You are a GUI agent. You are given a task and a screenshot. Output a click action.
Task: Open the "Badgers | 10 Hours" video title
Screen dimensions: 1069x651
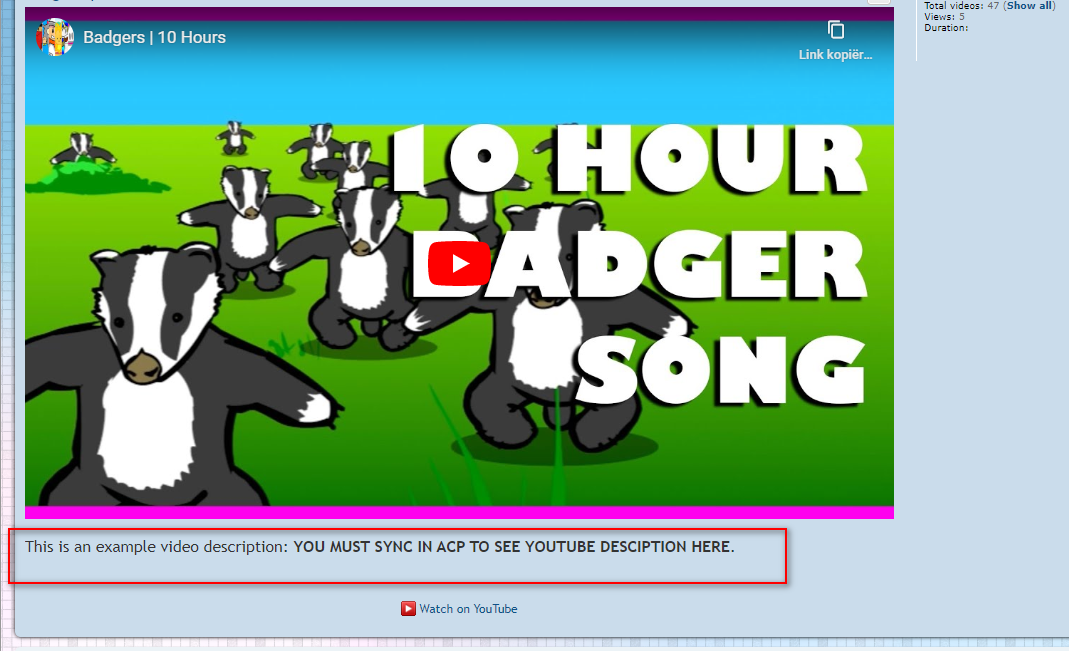154,37
